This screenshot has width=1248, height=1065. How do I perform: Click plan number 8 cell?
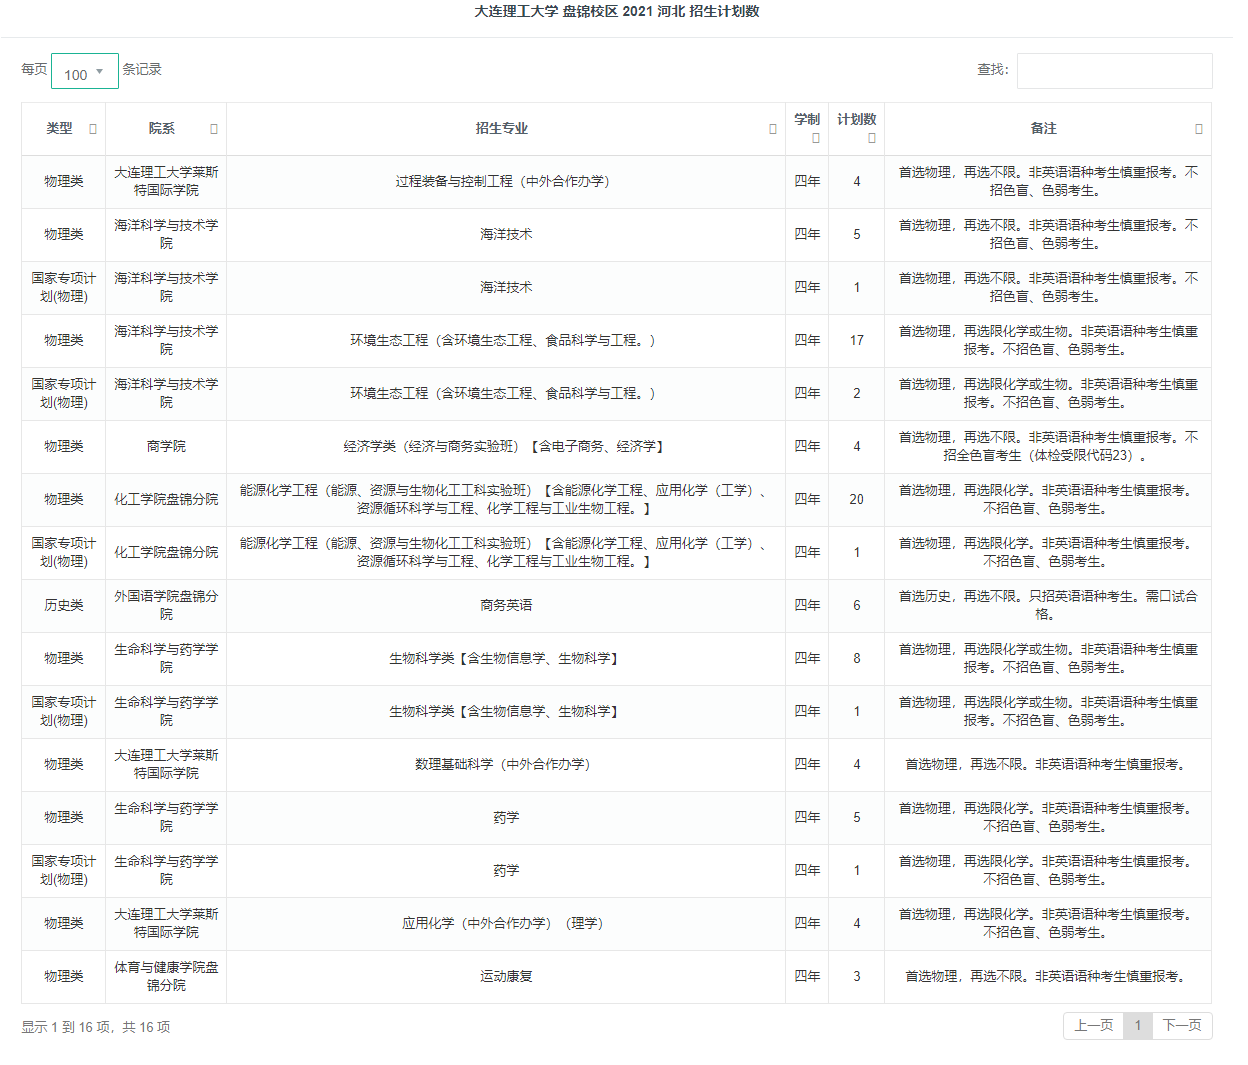pos(857,659)
